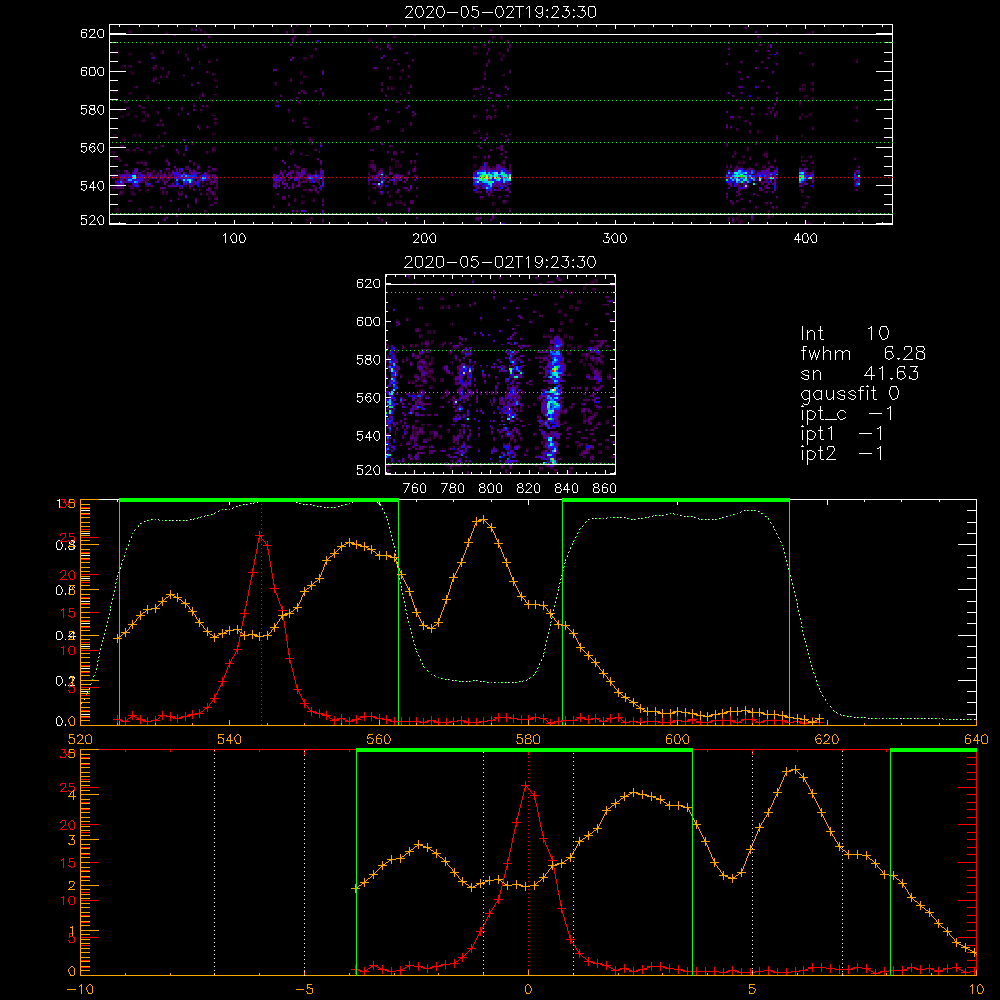Click x-axis label 0 of bottom plot
The image size is (1000, 1000).
click(x=528, y=989)
